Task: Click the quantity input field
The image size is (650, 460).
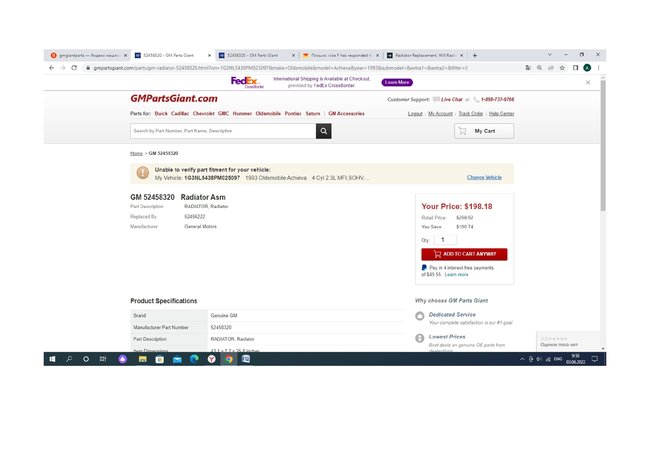Action: pos(445,240)
